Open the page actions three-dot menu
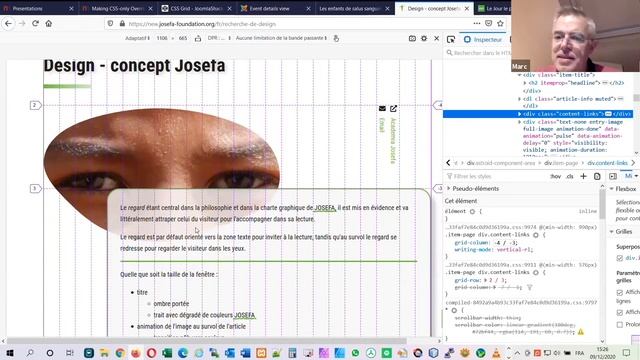This screenshot has height=360, width=640. tap(476, 24)
